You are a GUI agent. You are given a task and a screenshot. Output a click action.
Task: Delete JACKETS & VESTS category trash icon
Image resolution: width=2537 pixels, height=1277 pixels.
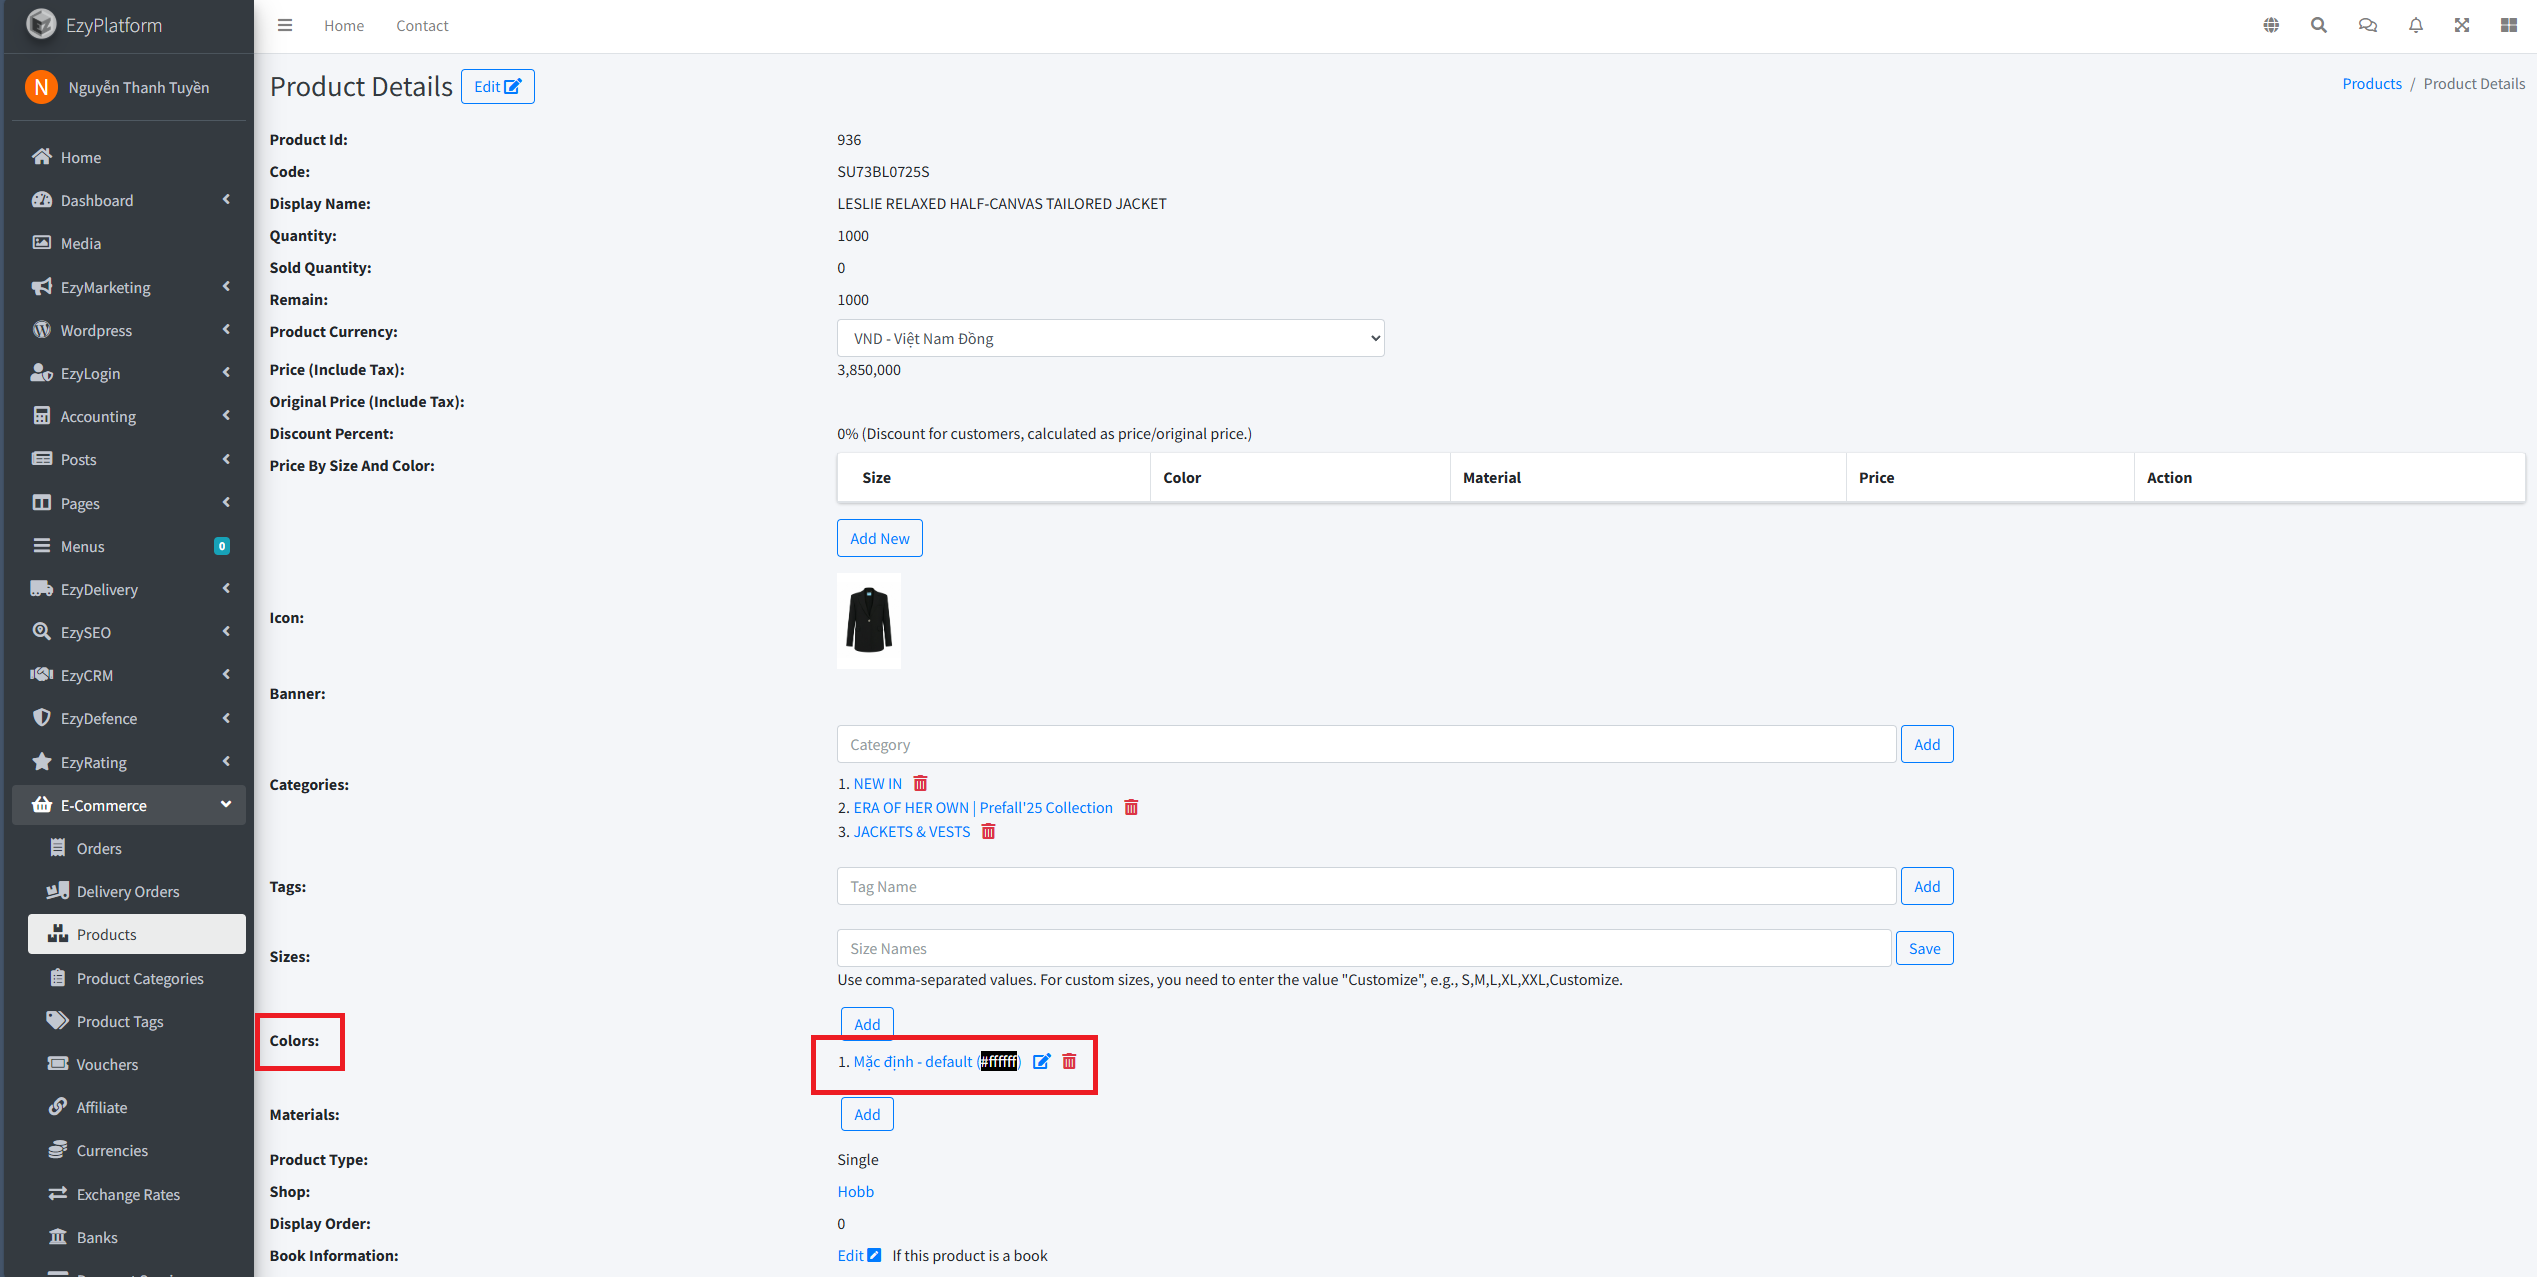988,831
